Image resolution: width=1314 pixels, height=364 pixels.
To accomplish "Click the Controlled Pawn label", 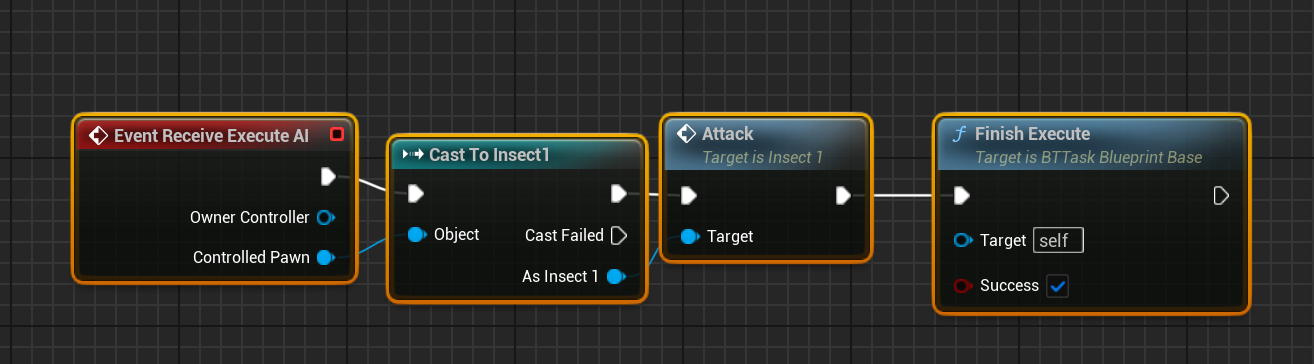I will click(252, 258).
